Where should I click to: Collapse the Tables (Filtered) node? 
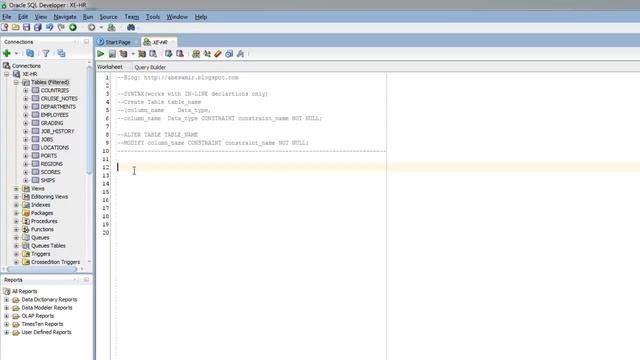pos(16,82)
